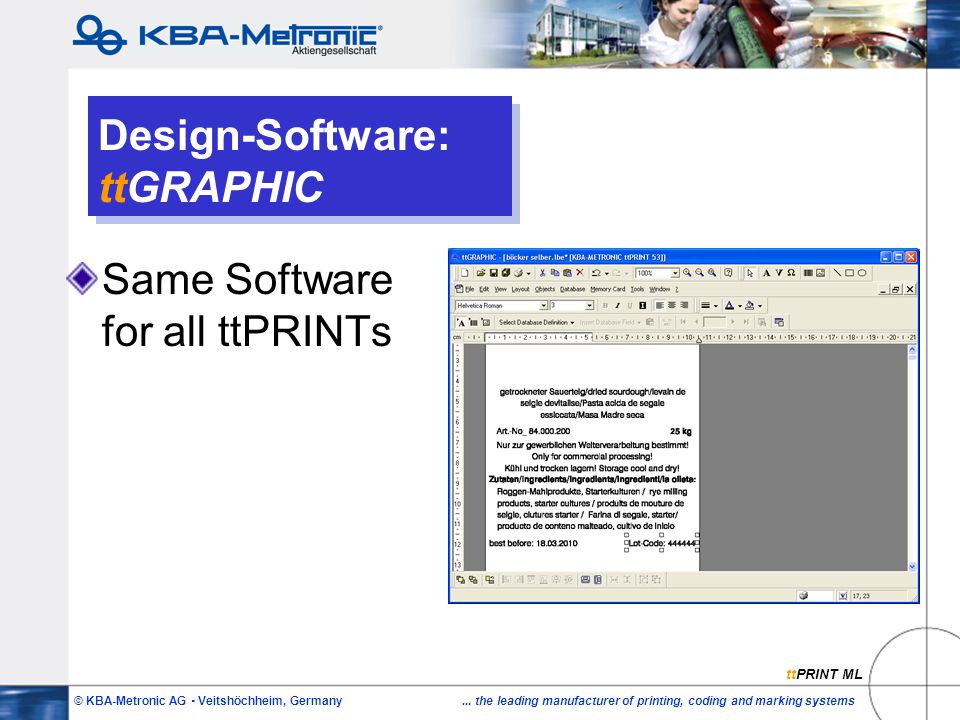The width and height of the screenshot is (960, 720).
Task: Click the text color A swatch
Action: coord(729,306)
